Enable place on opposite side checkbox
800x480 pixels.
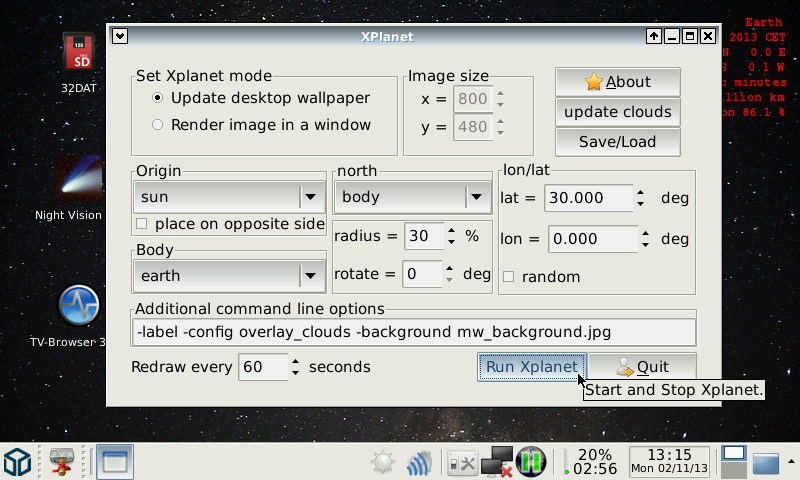click(141, 223)
